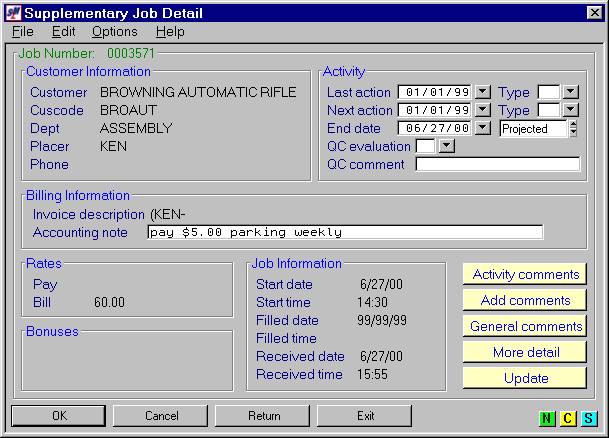Open the Last action date dropdown
The image size is (609, 438).
[483, 92]
